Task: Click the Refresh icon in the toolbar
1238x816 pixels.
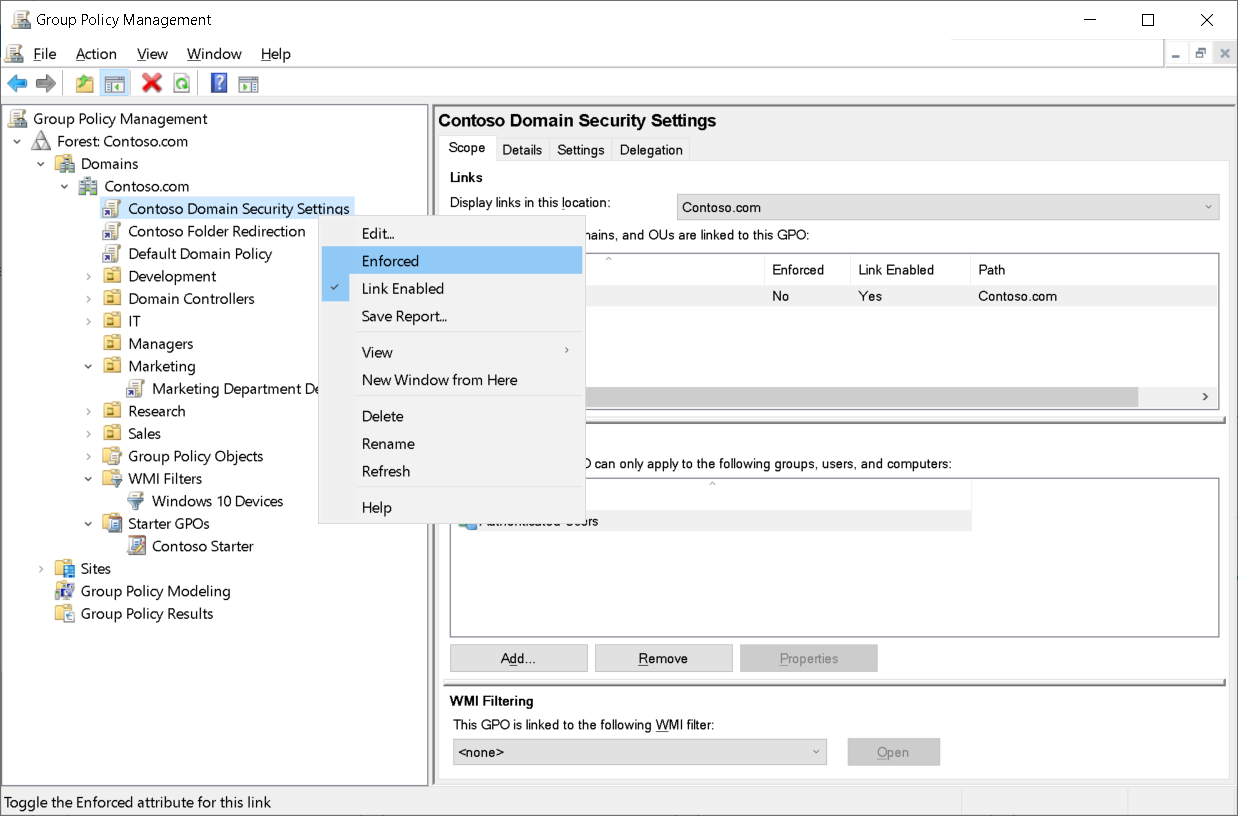Action: coord(182,83)
